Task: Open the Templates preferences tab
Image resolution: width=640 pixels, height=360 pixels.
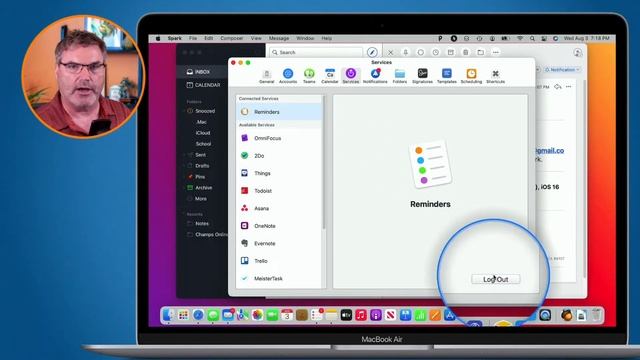Action: coord(447,76)
